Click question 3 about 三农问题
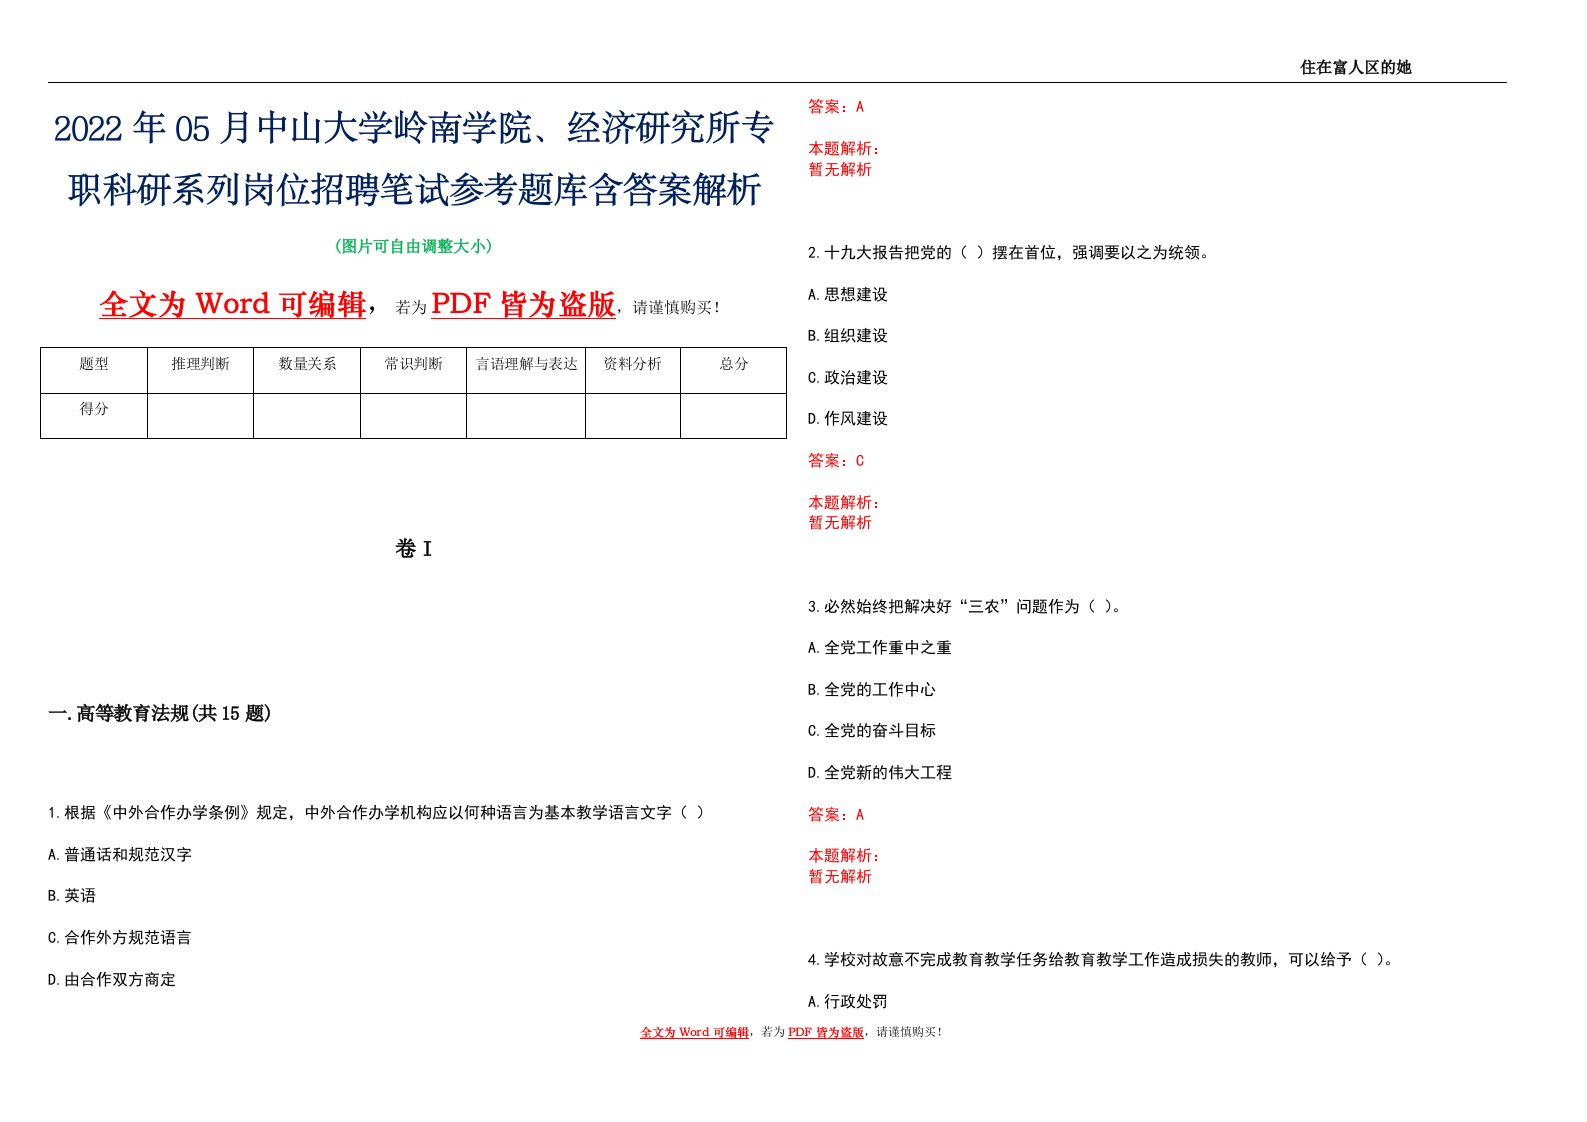The width and height of the screenshot is (1587, 1122). [966, 607]
